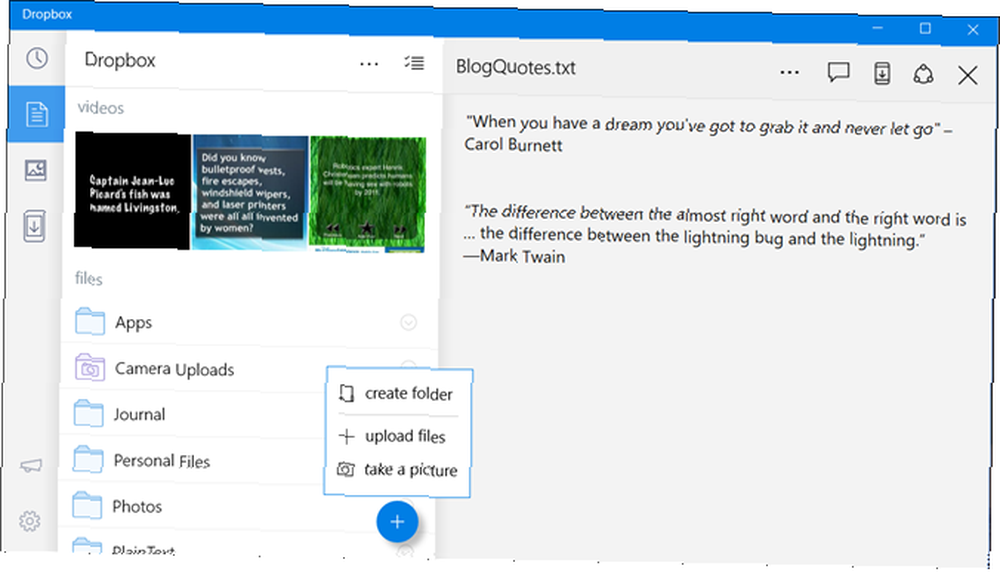This screenshot has height=572, width=1000.
Task: Click the blue plus add button
Action: tap(397, 522)
